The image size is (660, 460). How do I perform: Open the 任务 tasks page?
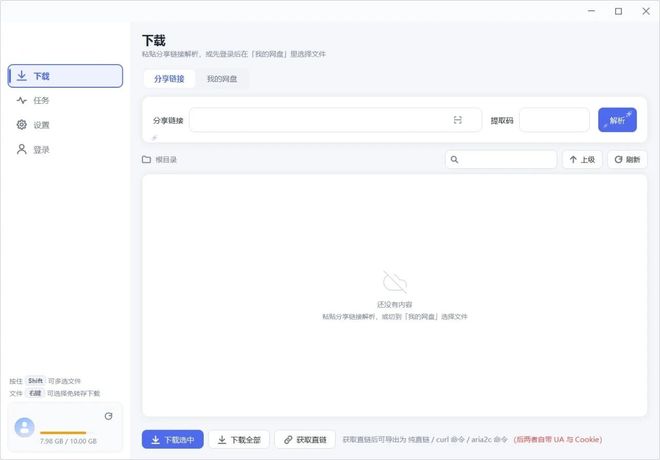point(65,101)
